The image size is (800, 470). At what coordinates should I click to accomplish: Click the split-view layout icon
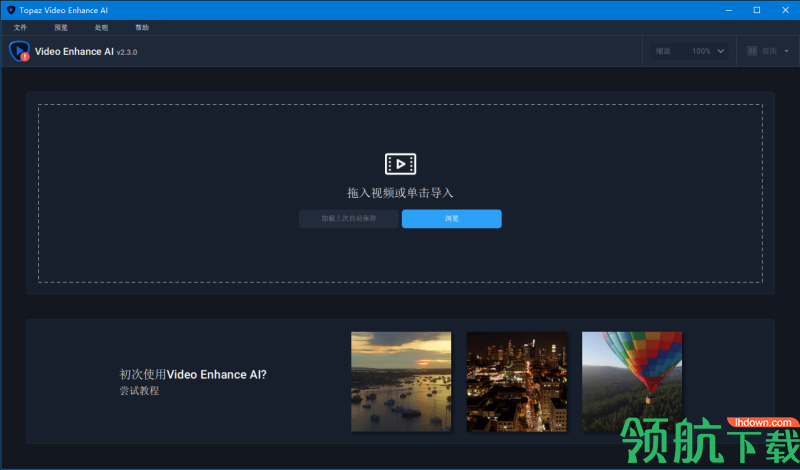[752, 51]
